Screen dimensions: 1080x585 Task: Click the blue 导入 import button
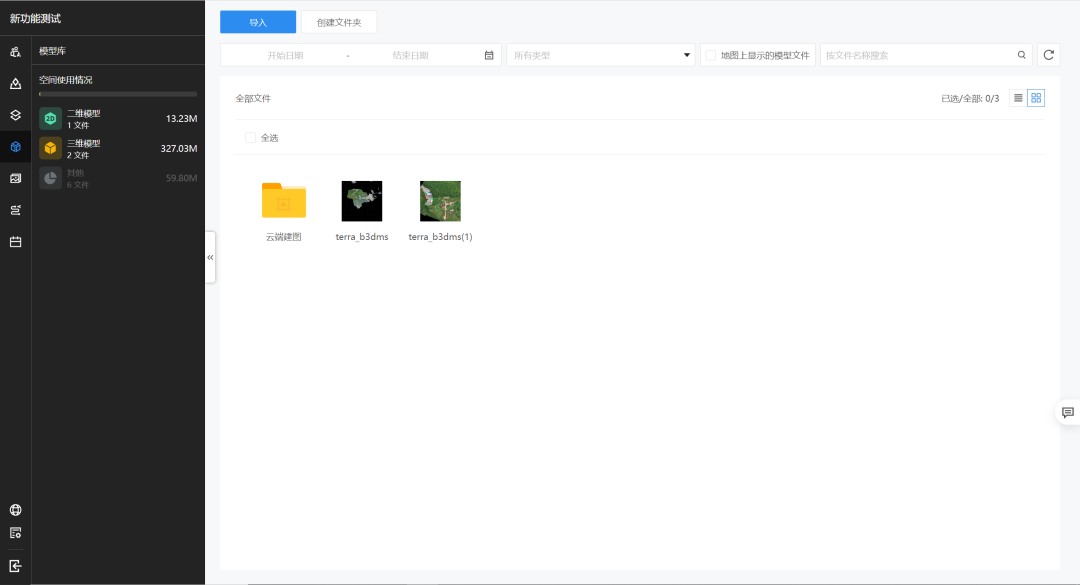point(258,22)
